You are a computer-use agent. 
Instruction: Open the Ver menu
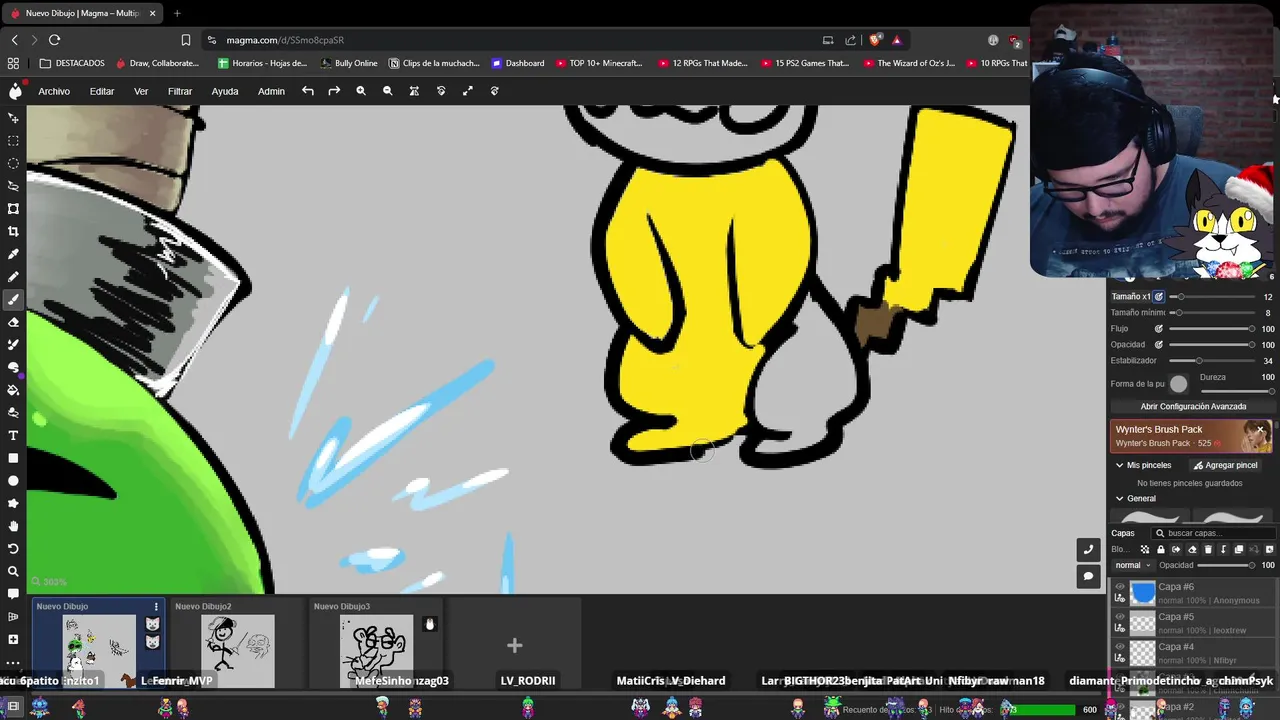click(x=141, y=91)
